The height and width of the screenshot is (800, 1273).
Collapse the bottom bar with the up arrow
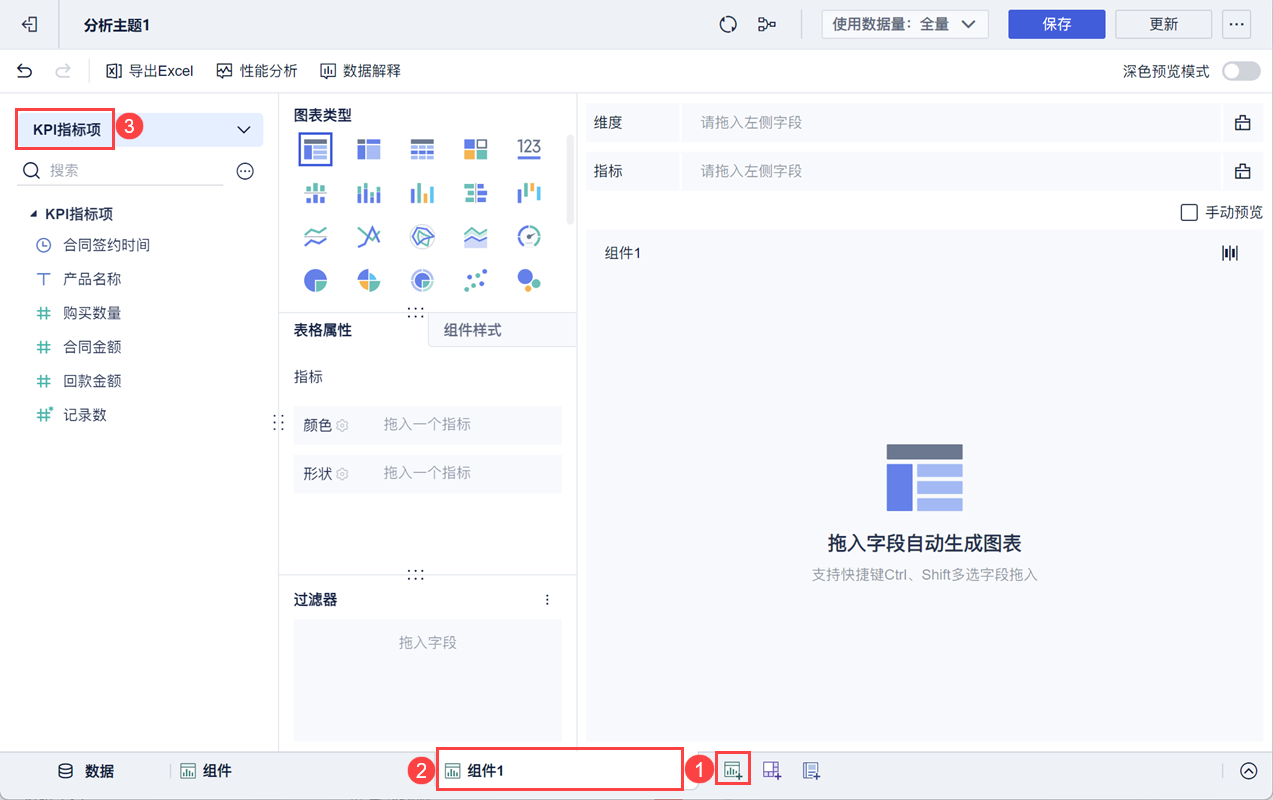pos(1248,771)
